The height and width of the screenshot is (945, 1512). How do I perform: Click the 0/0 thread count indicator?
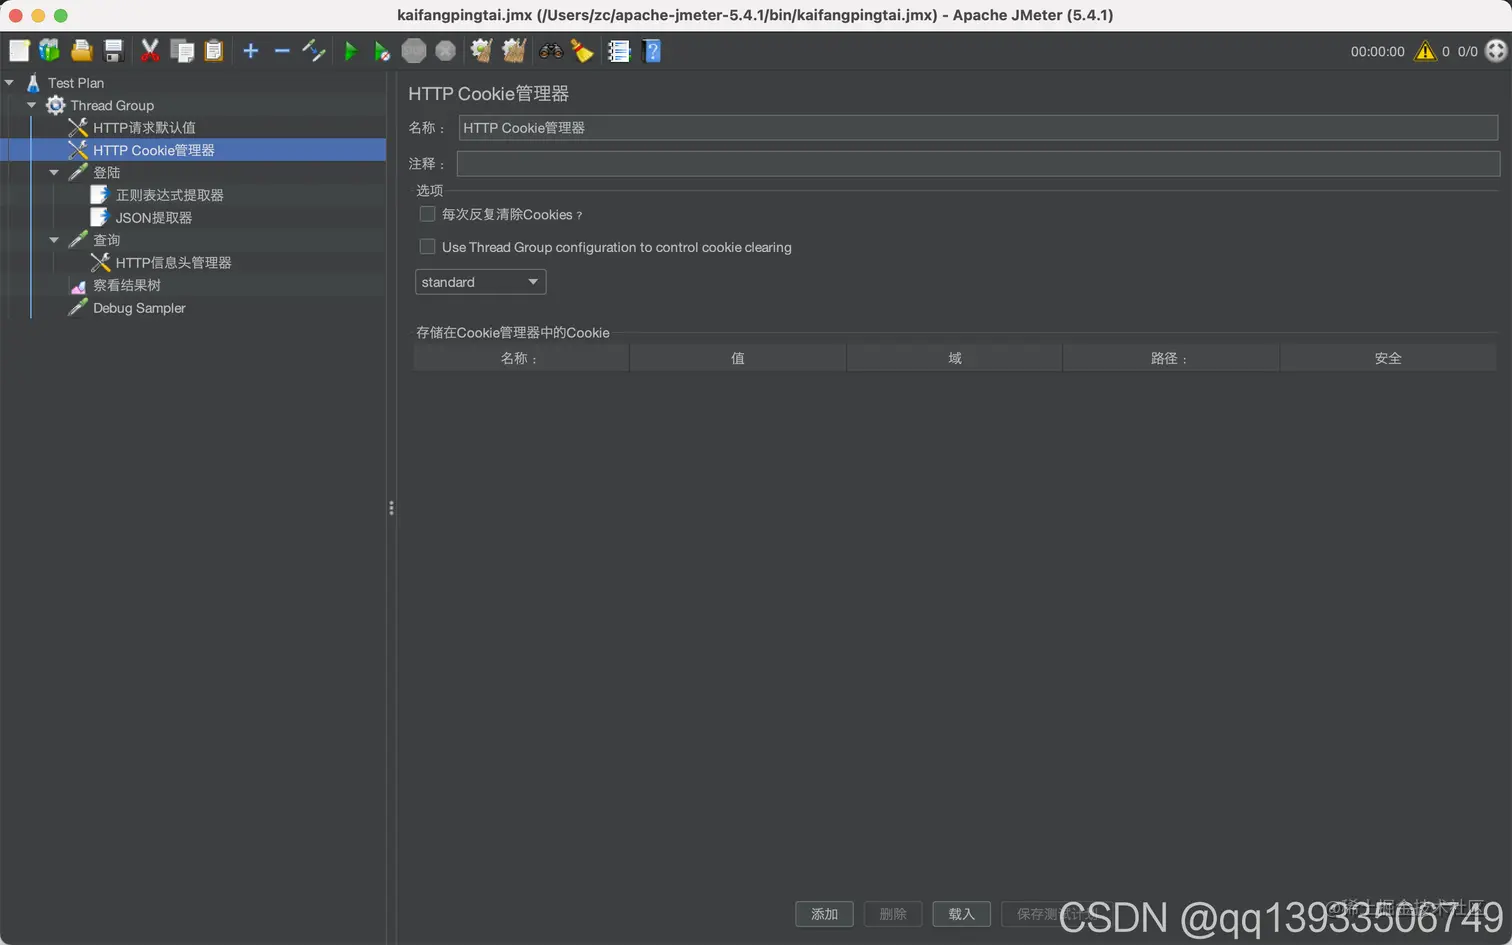click(x=1467, y=52)
